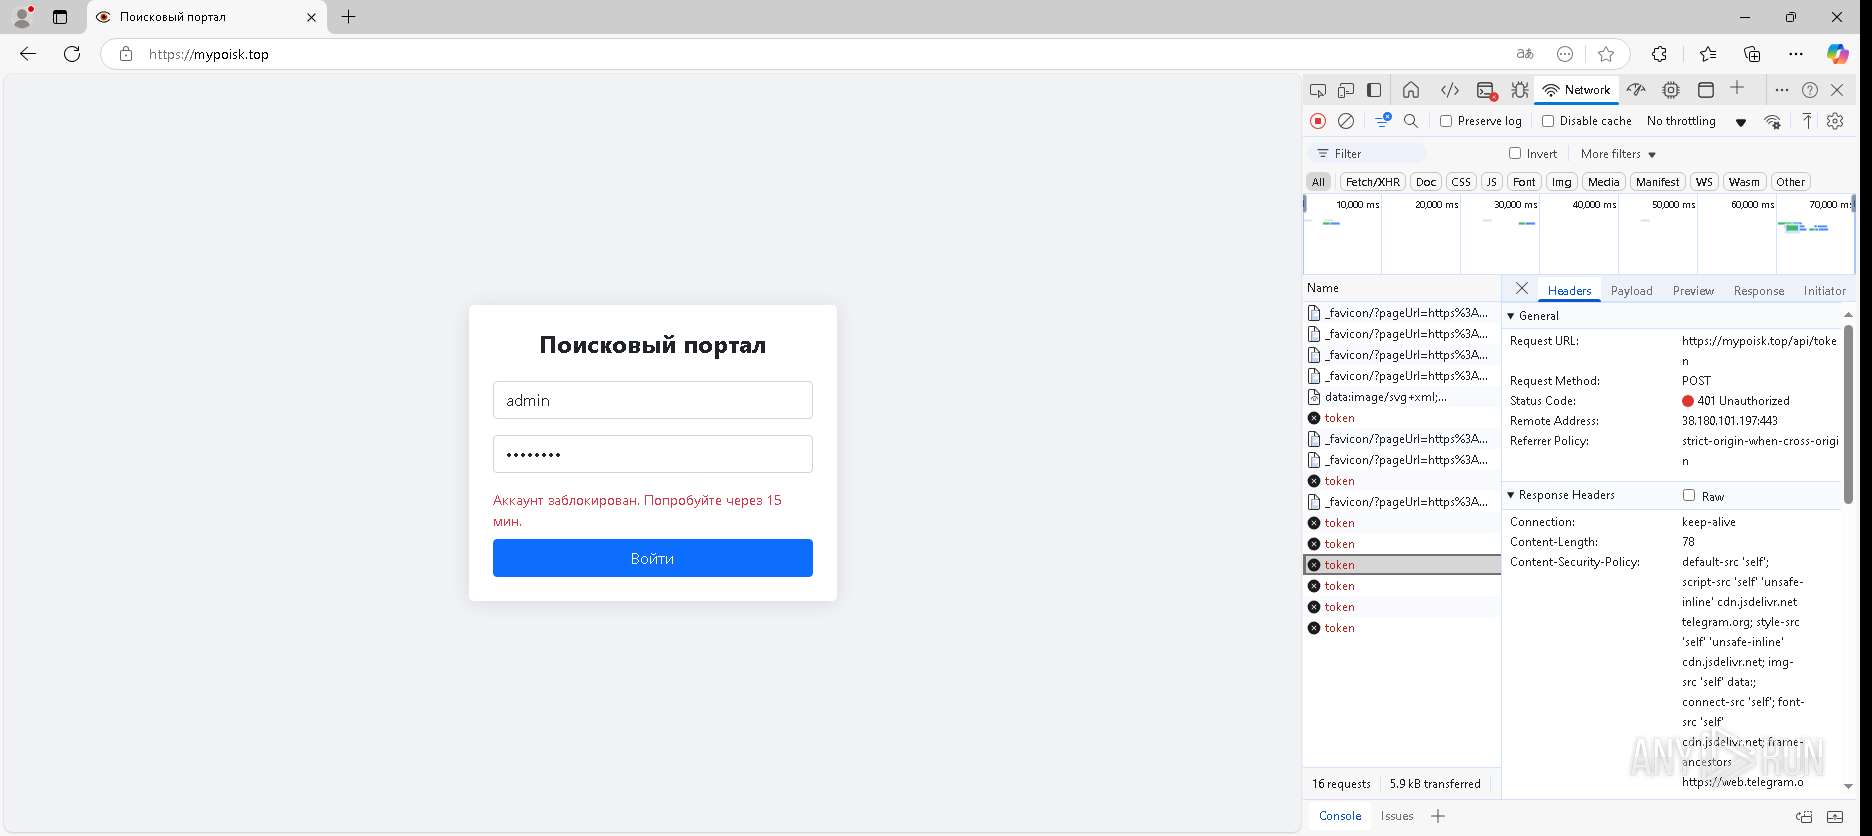The height and width of the screenshot is (836, 1872).
Task: Switch to the Preview tab
Action: tap(1693, 291)
